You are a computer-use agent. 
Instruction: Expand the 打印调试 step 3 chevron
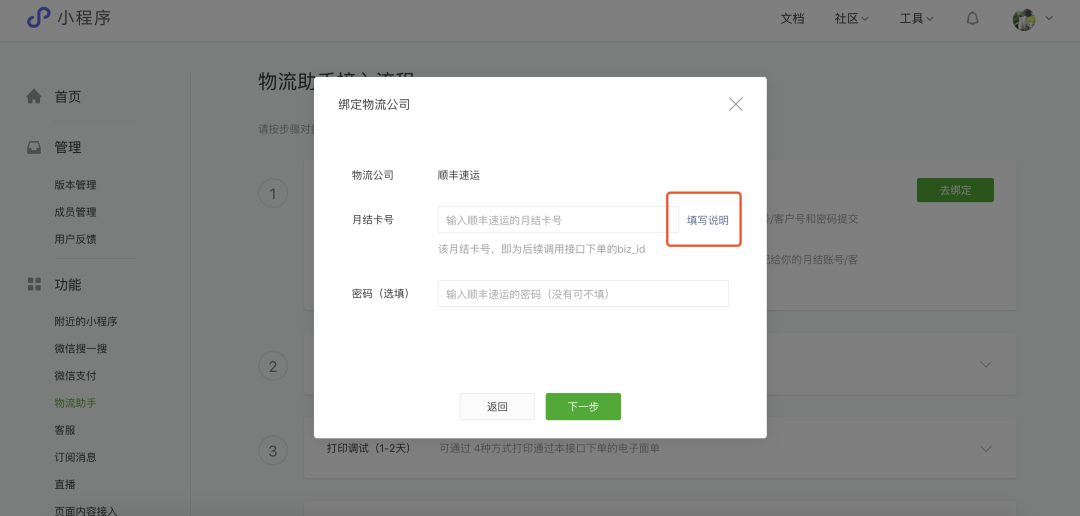click(x=986, y=448)
